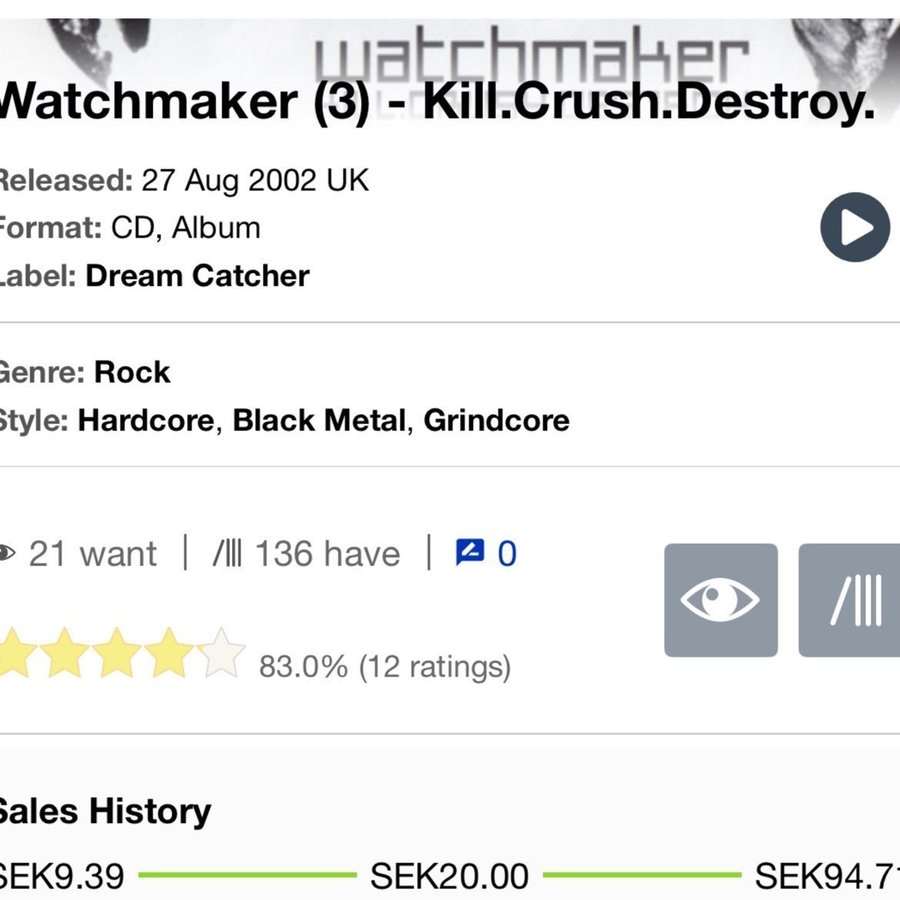Image resolution: width=900 pixels, height=900 pixels.
Task: Open the reviews comment icon
Action: (469, 553)
